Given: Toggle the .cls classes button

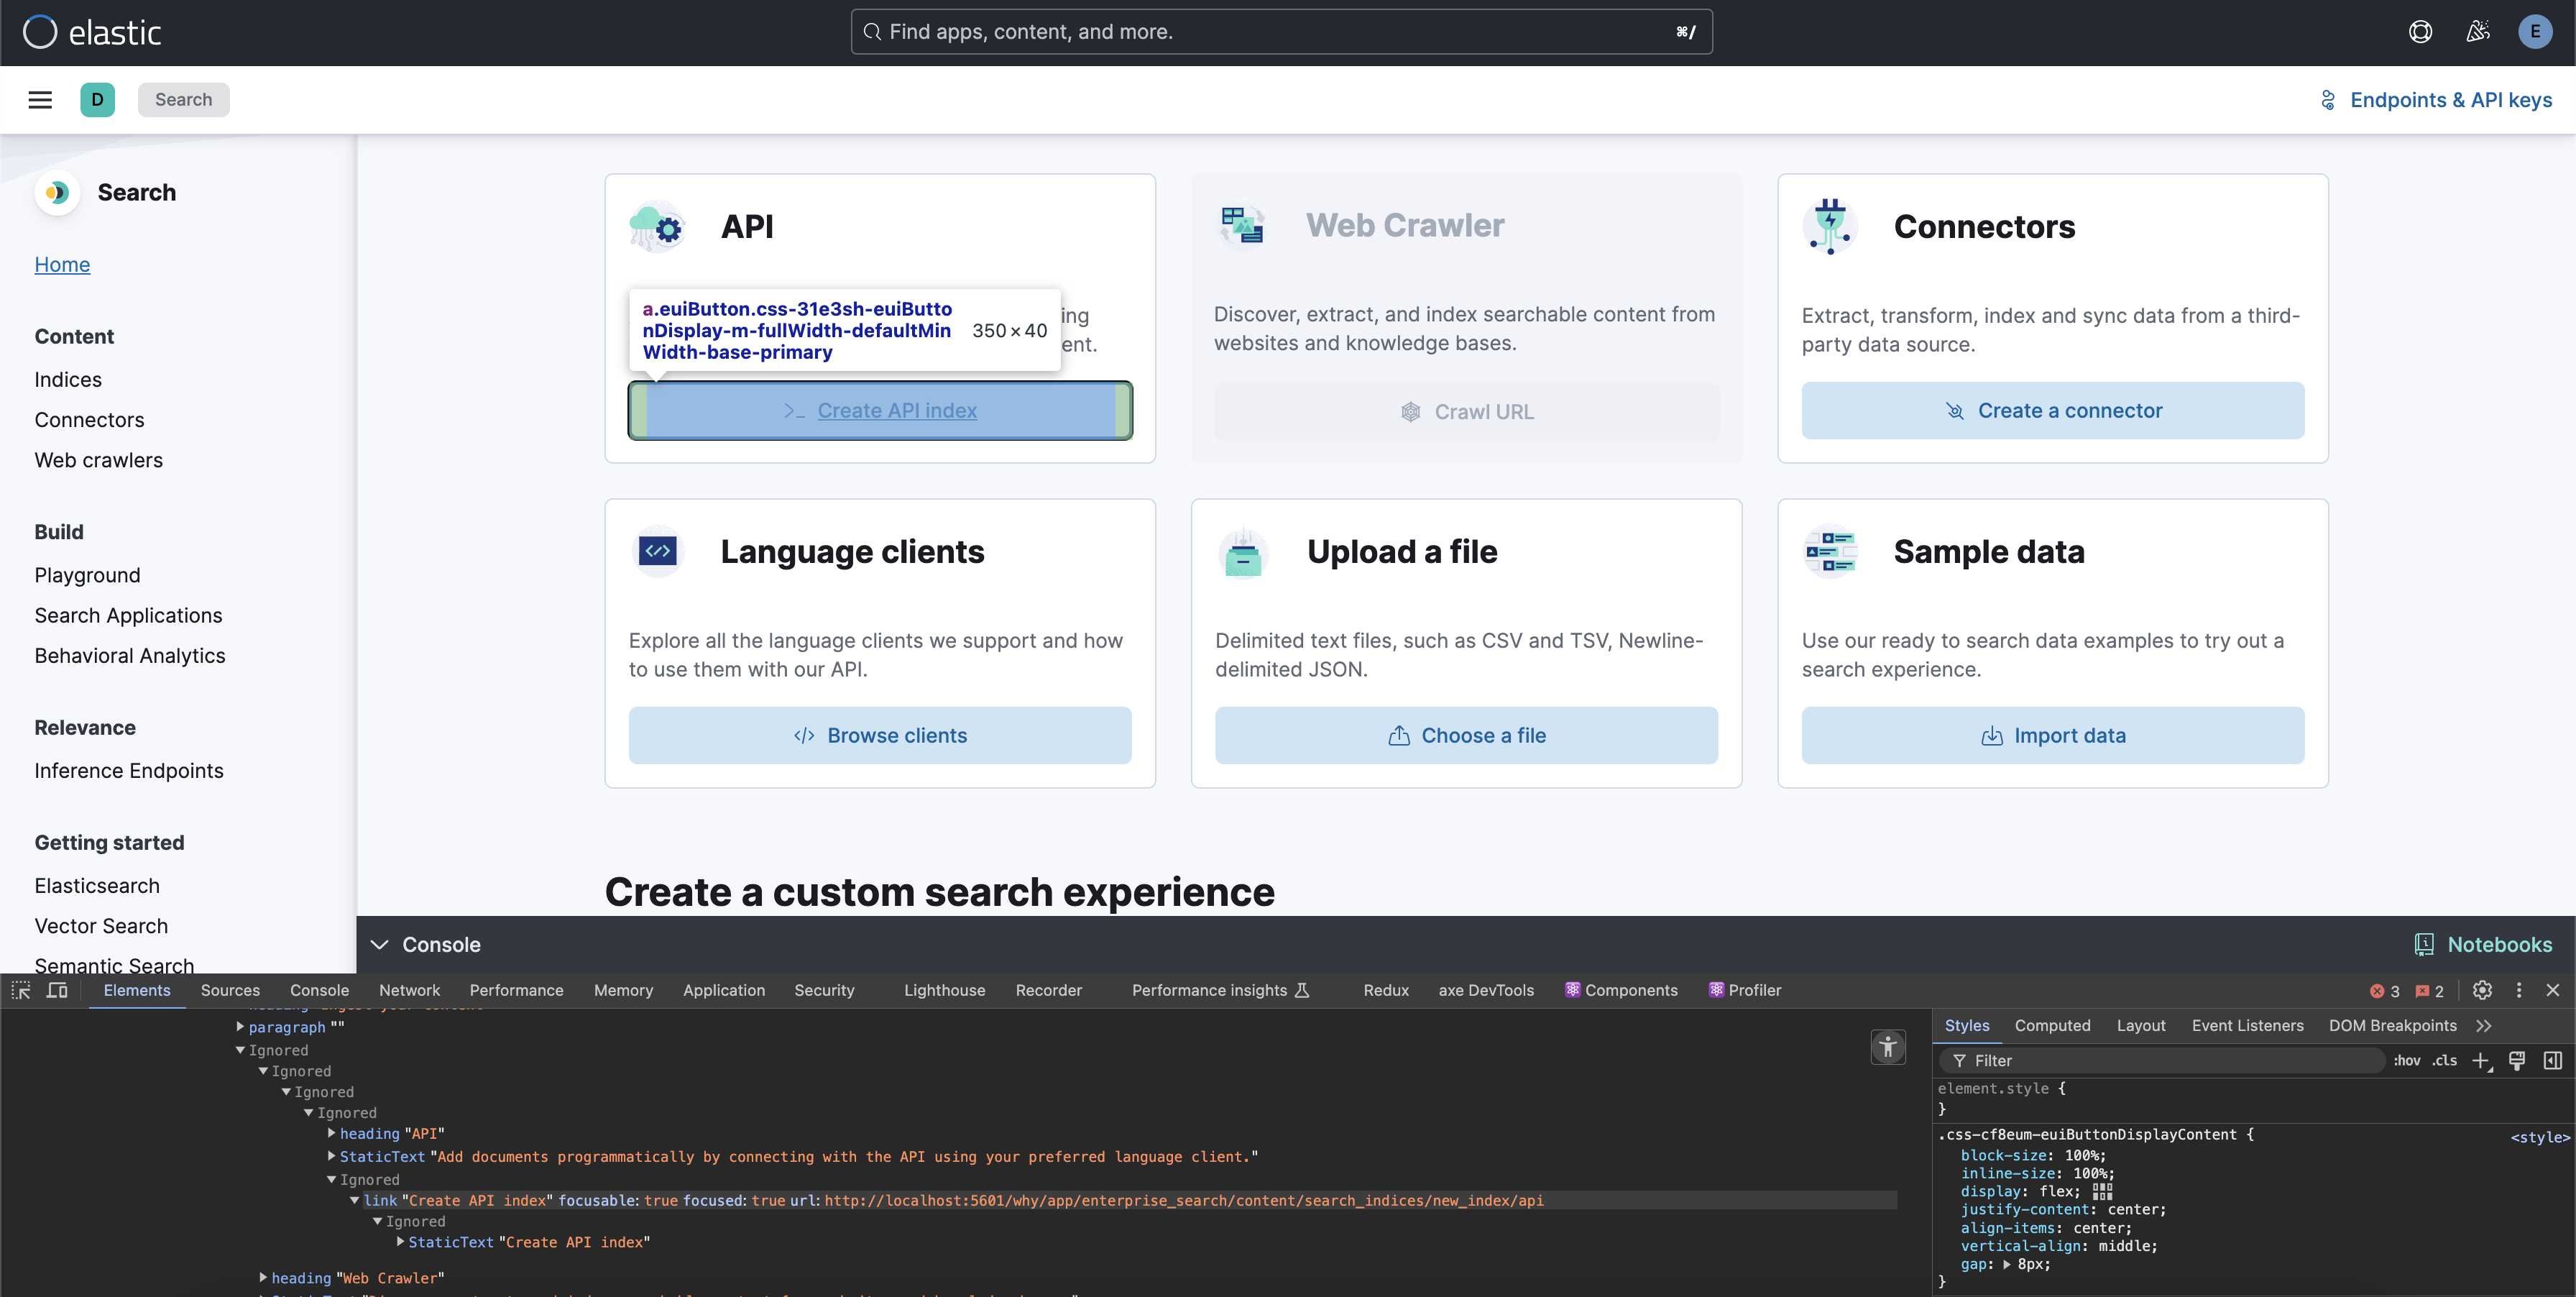Looking at the screenshot, I should point(2445,1060).
